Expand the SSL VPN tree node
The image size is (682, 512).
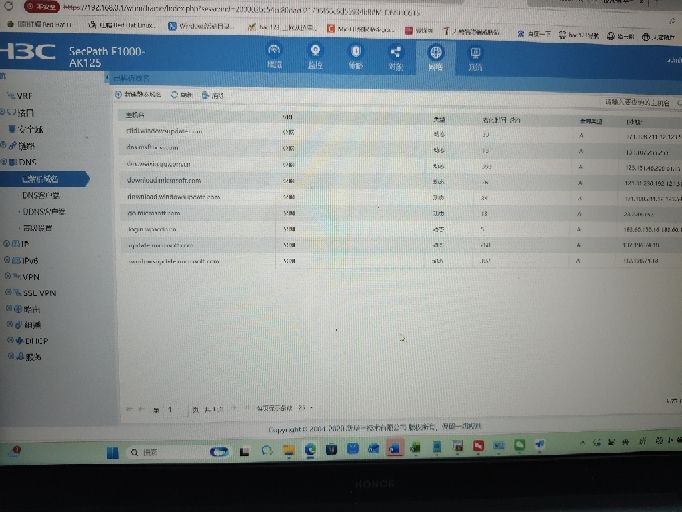(7, 292)
